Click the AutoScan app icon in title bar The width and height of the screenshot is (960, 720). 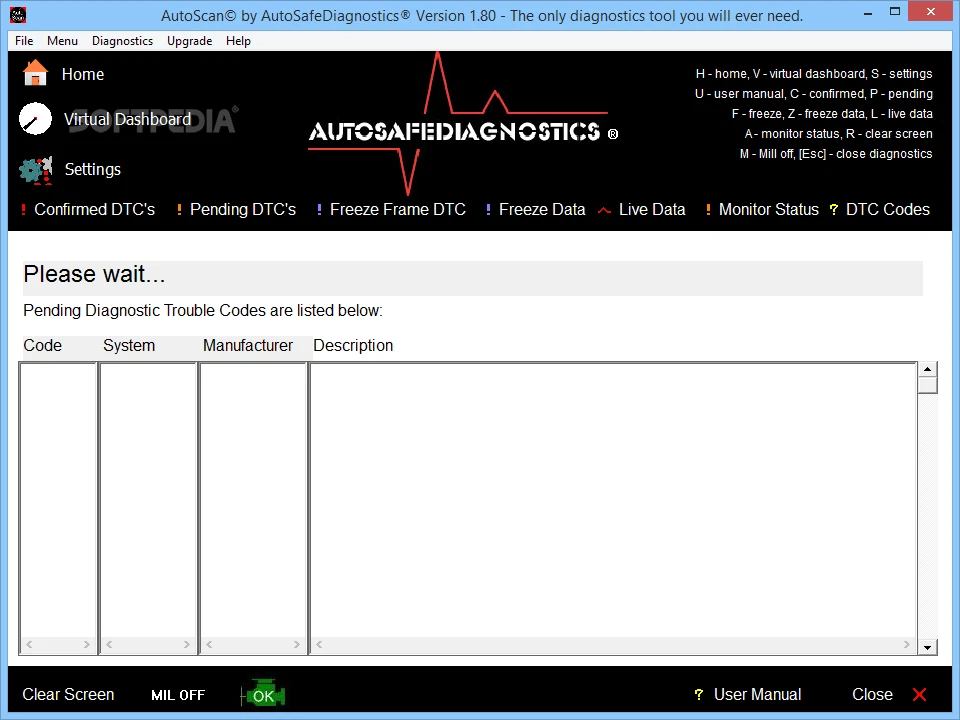click(18, 14)
